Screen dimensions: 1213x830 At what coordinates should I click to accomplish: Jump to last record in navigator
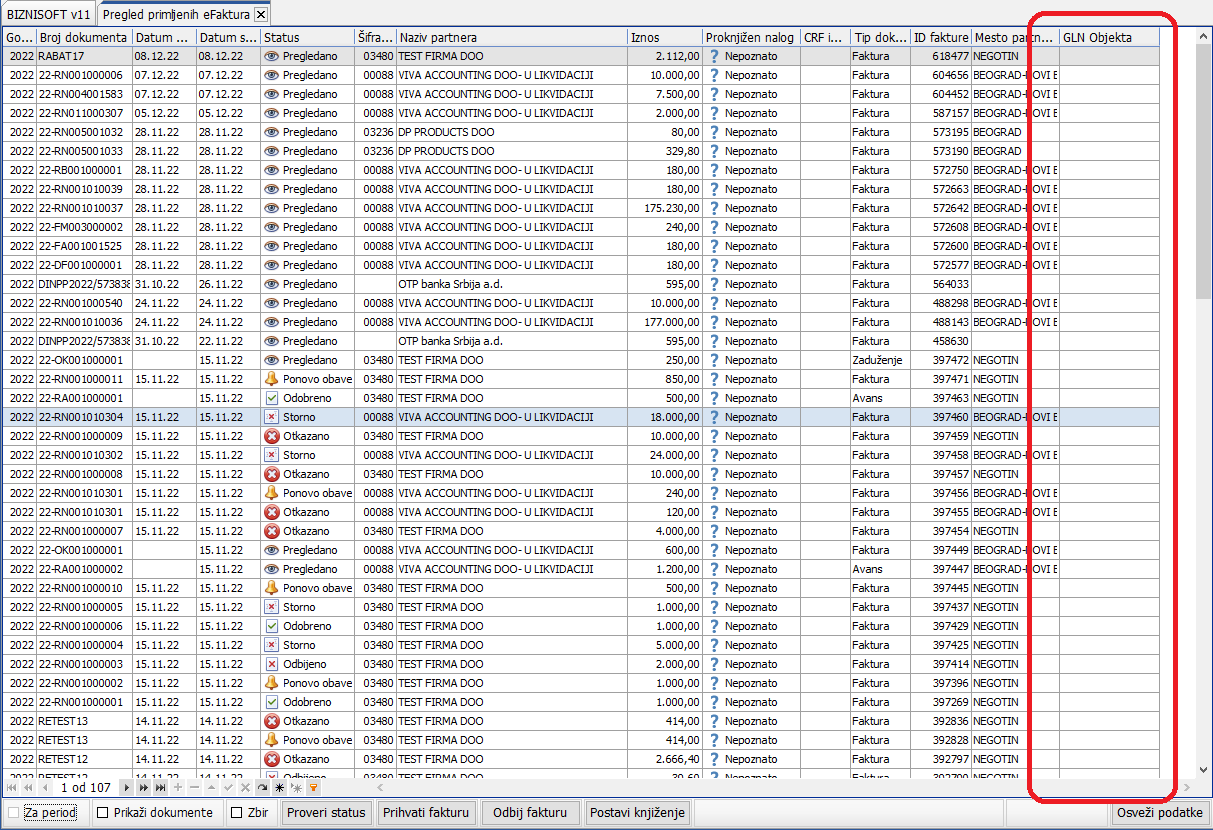point(162,787)
